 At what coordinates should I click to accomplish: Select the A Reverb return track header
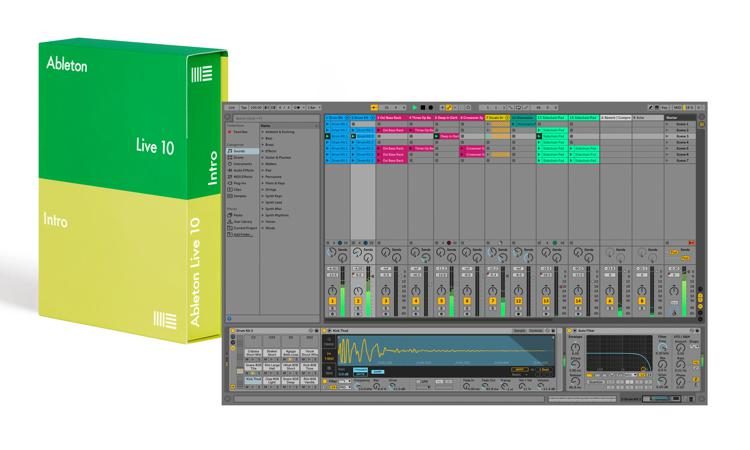tap(616, 118)
